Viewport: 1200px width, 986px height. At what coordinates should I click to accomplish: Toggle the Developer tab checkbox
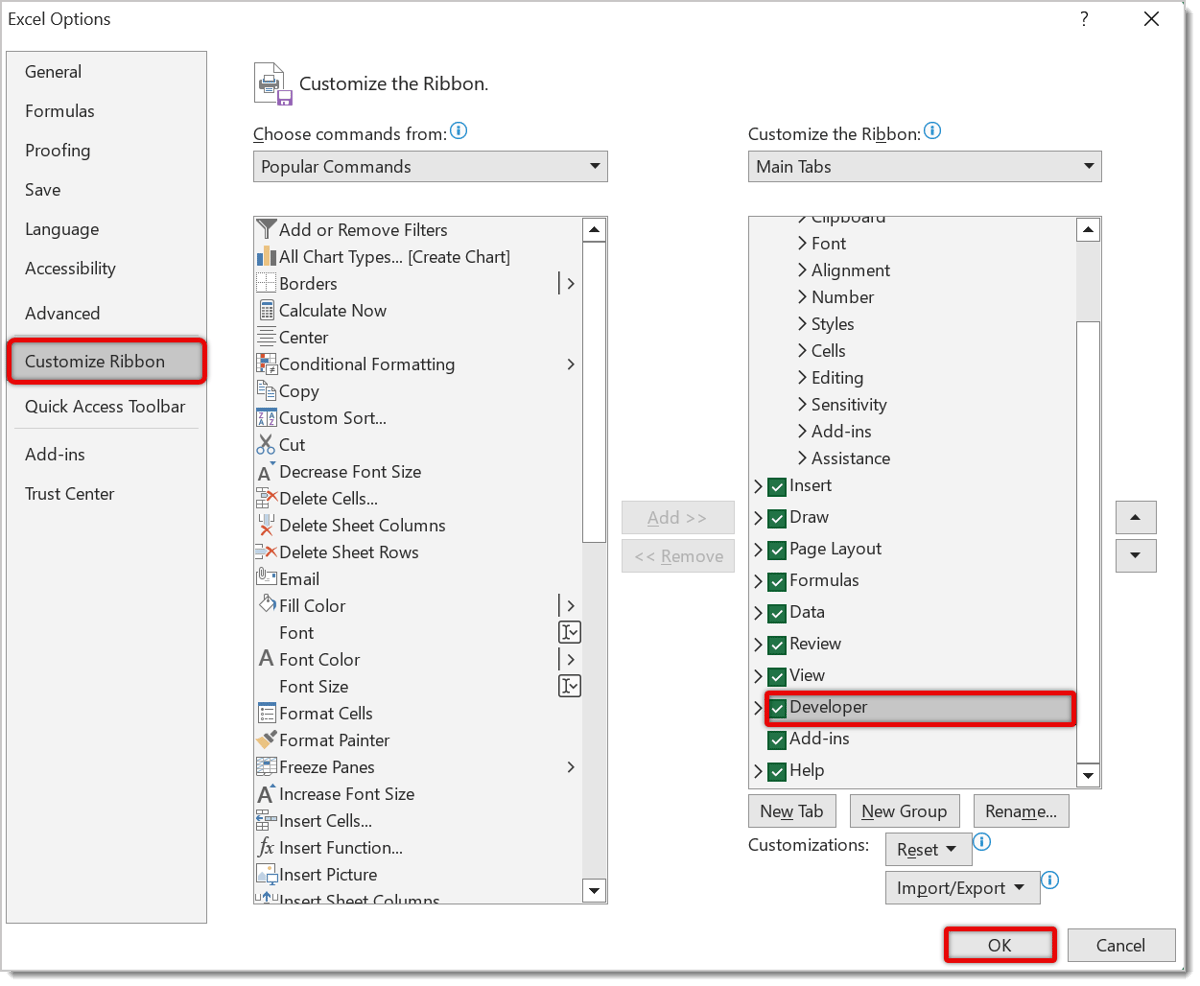click(777, 708)
